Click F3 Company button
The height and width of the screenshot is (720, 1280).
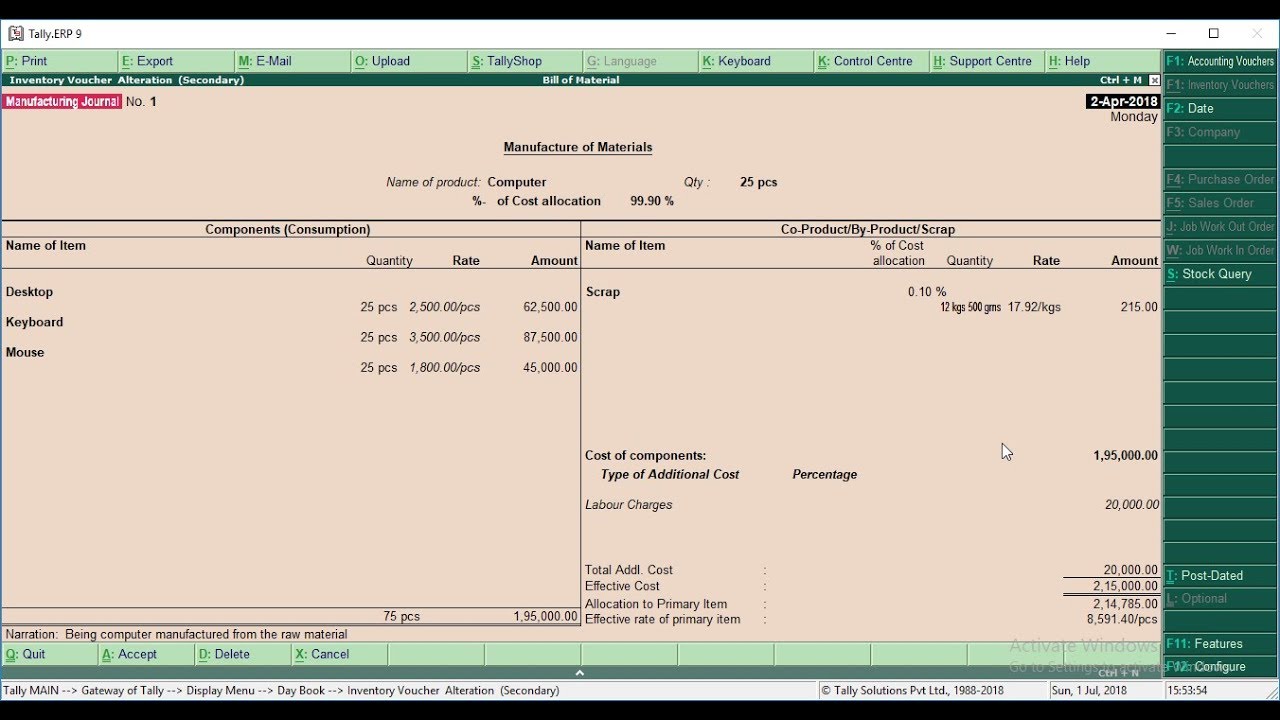(1220, 132)
